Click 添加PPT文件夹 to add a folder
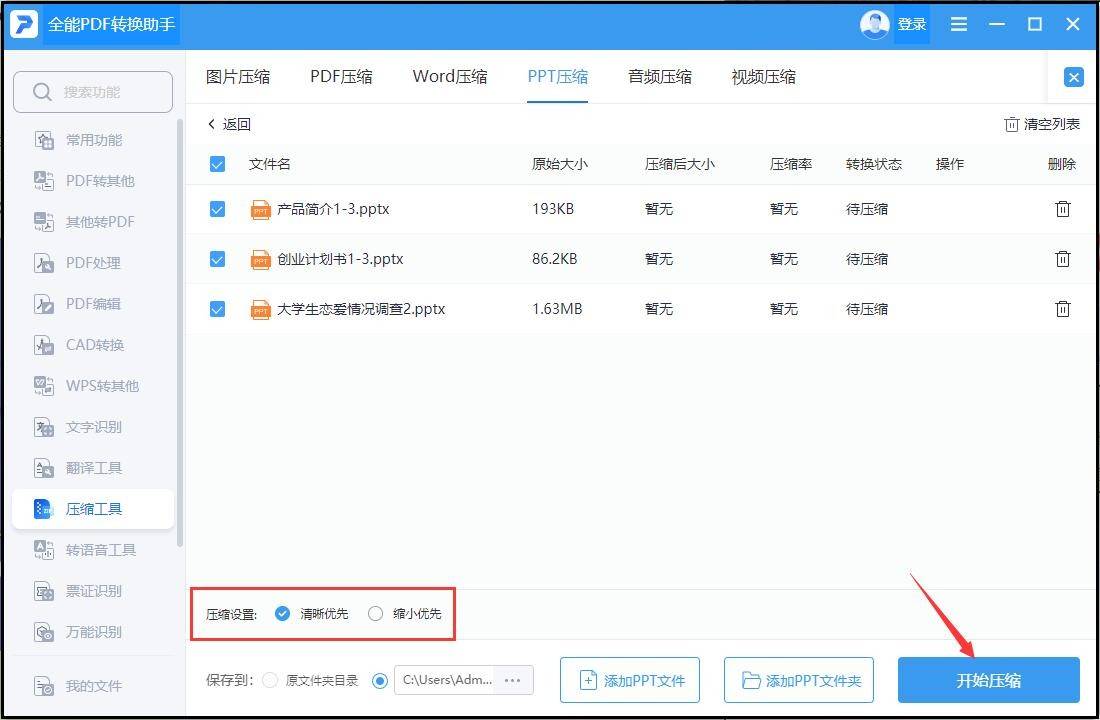The width and height of the screenshot is (1100, 720). click(x=798, y=680)
